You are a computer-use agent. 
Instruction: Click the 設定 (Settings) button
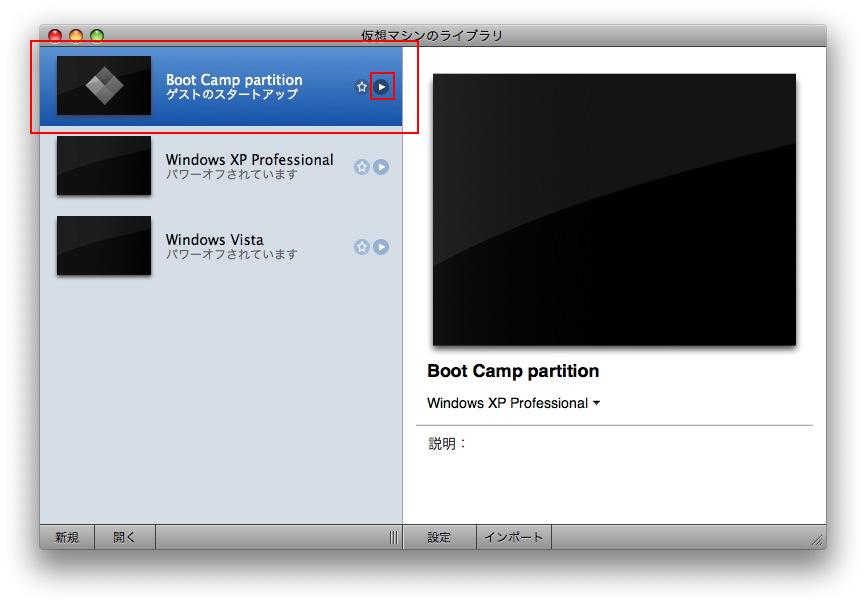coord(440,537)
